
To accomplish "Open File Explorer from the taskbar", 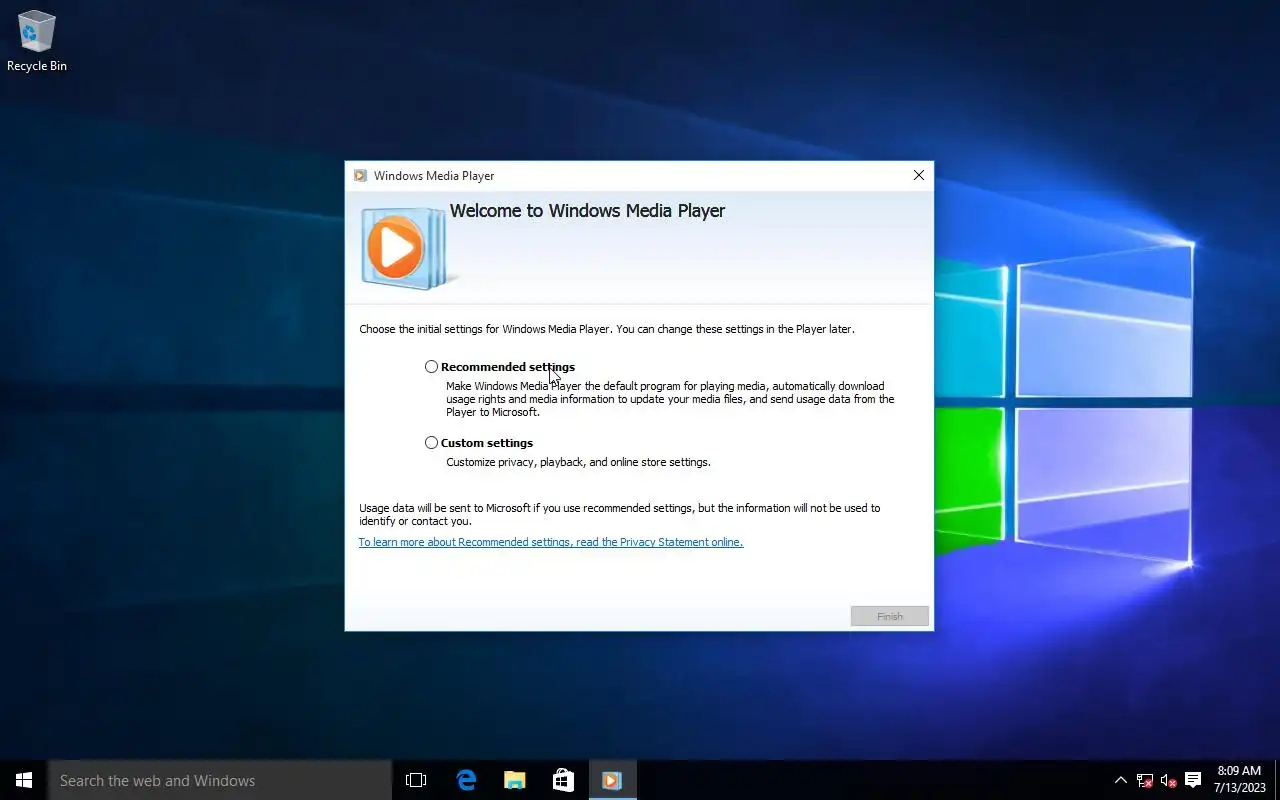I will (x=514, y=780).
